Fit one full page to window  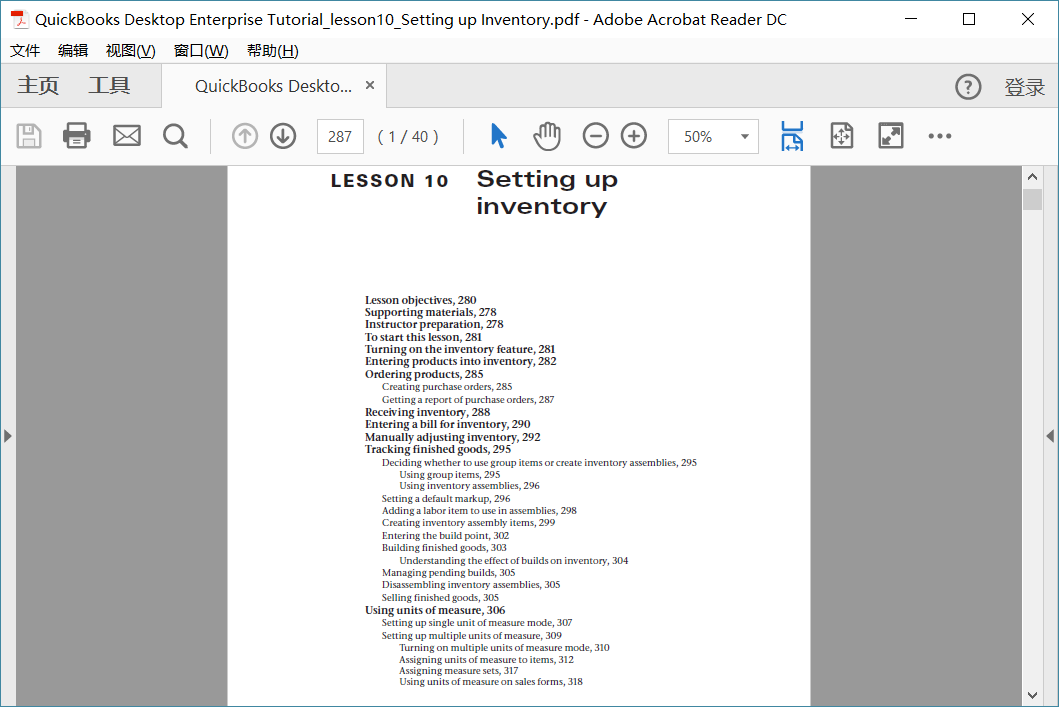[842, 136]
